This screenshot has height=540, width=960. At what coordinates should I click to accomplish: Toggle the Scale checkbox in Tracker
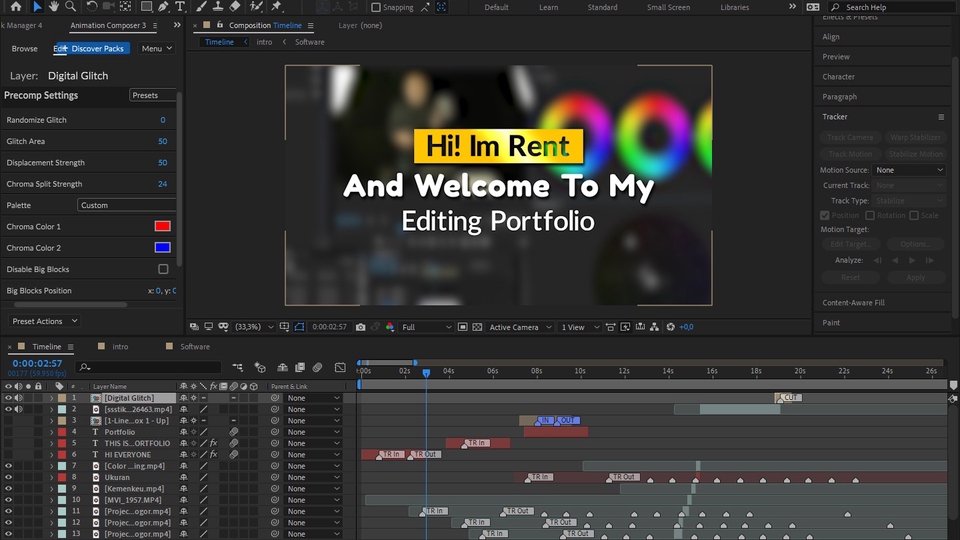914,216
